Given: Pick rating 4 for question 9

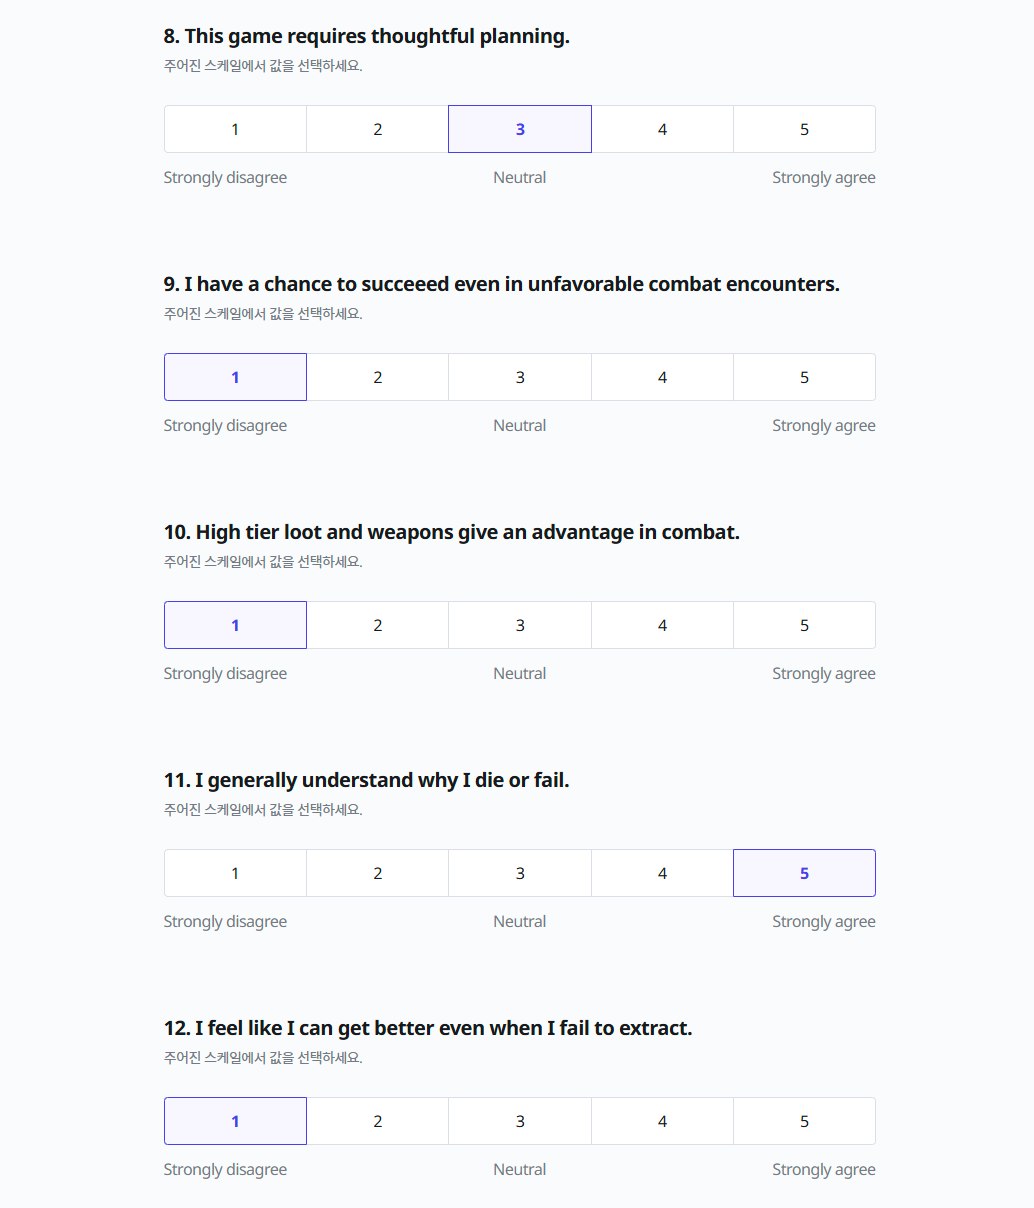Looking at the screenshot, I should click(662, 377).
